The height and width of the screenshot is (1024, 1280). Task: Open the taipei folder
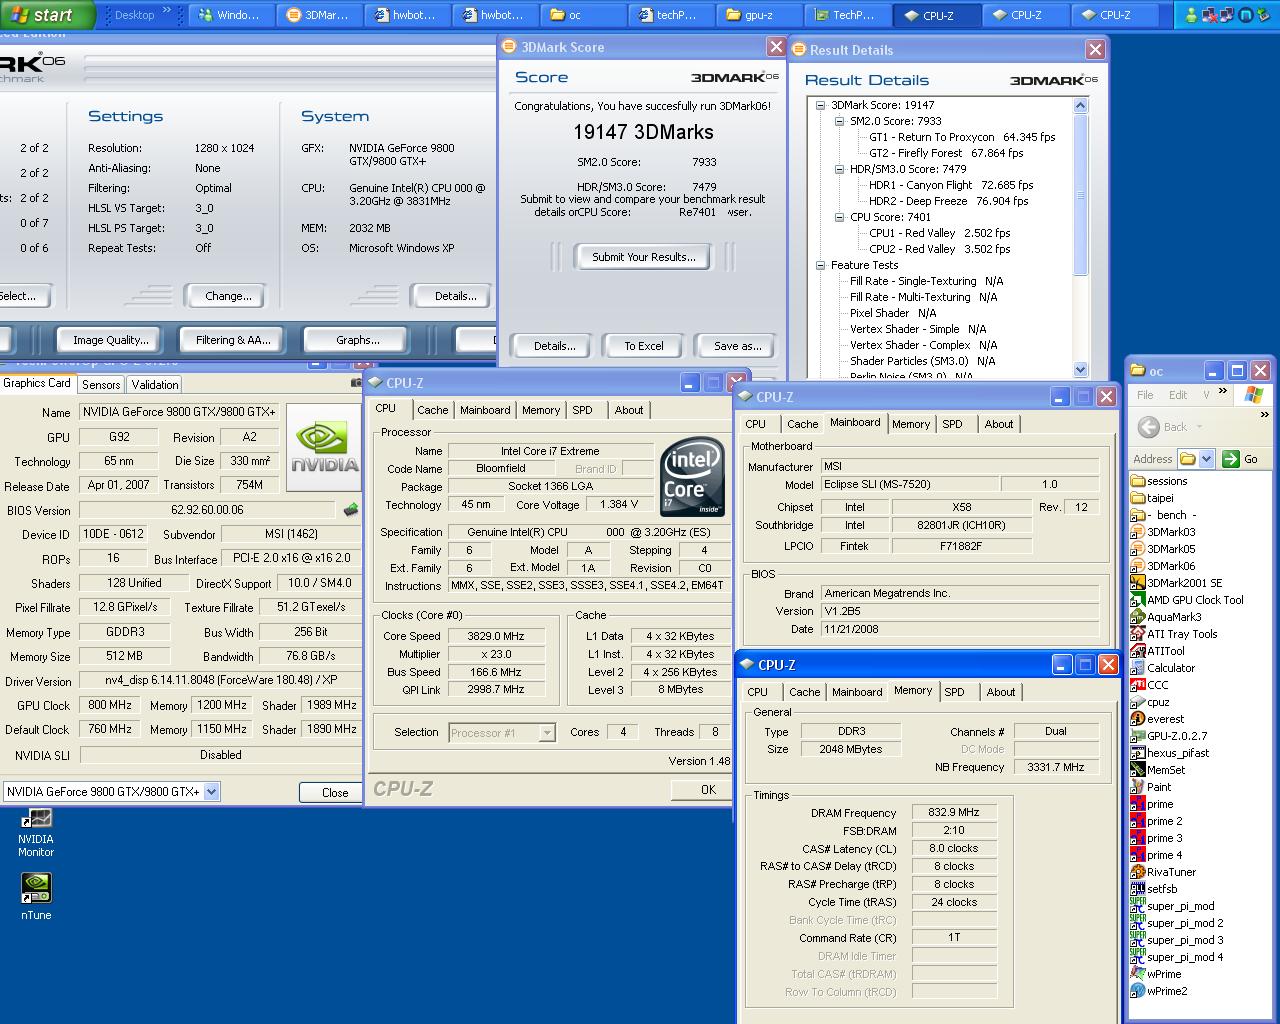pos(1152,498)
